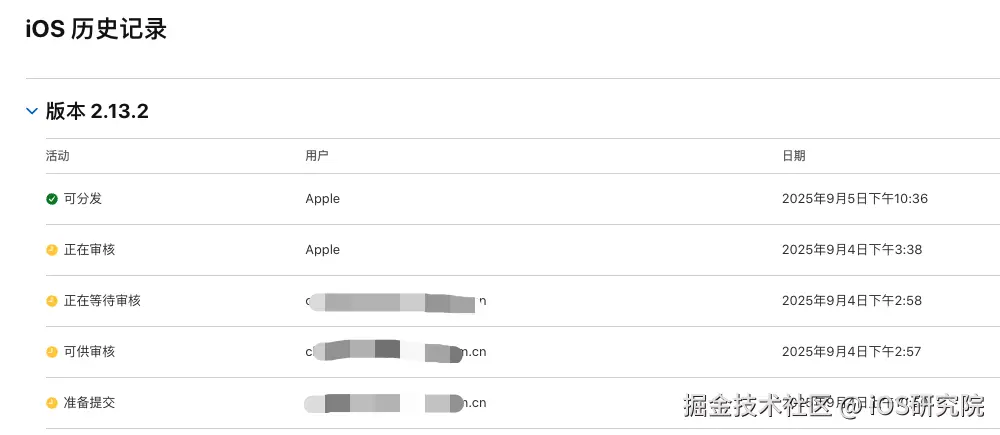Click the yellow status icon beside 可供审核
The width and height of the screenshot is (1000, 435).
(52, 352)
